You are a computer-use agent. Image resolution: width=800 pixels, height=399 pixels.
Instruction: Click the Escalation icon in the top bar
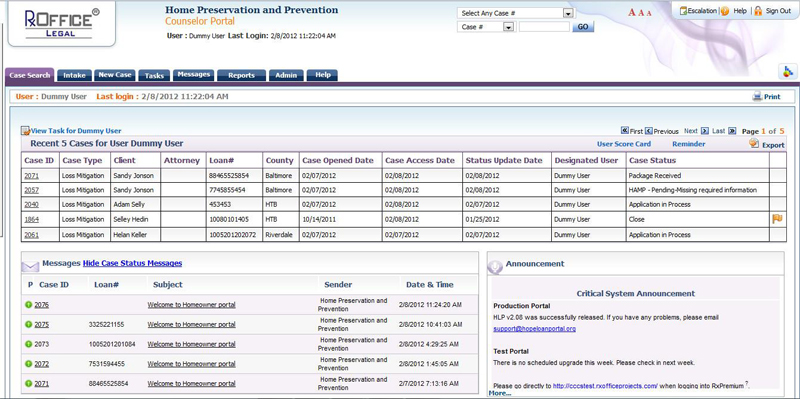684,11
